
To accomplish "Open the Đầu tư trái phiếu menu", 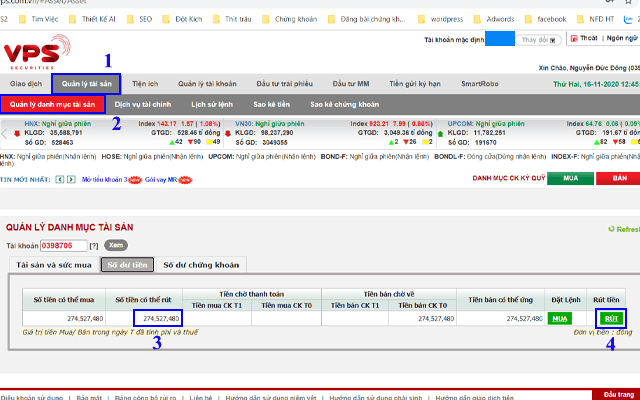I will pyautogui.click(x=284, y=84).
